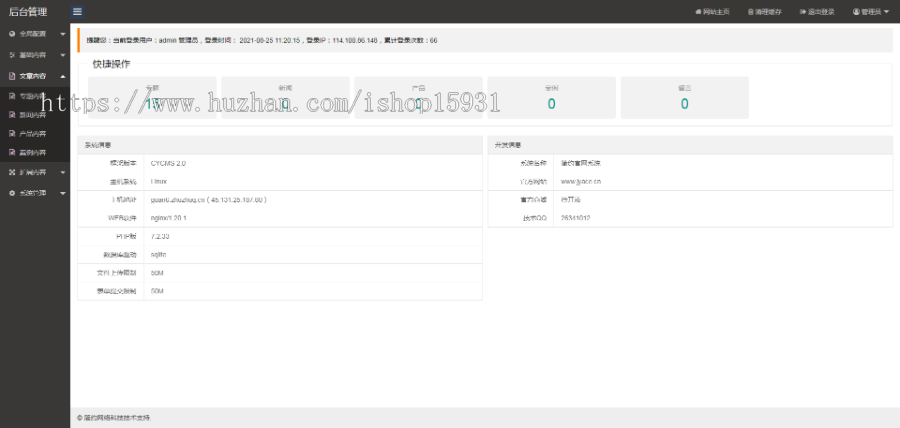Toggle the sidebar with the hamburger icon
This screenshot has height=428, width=900.
coord(77,11)
